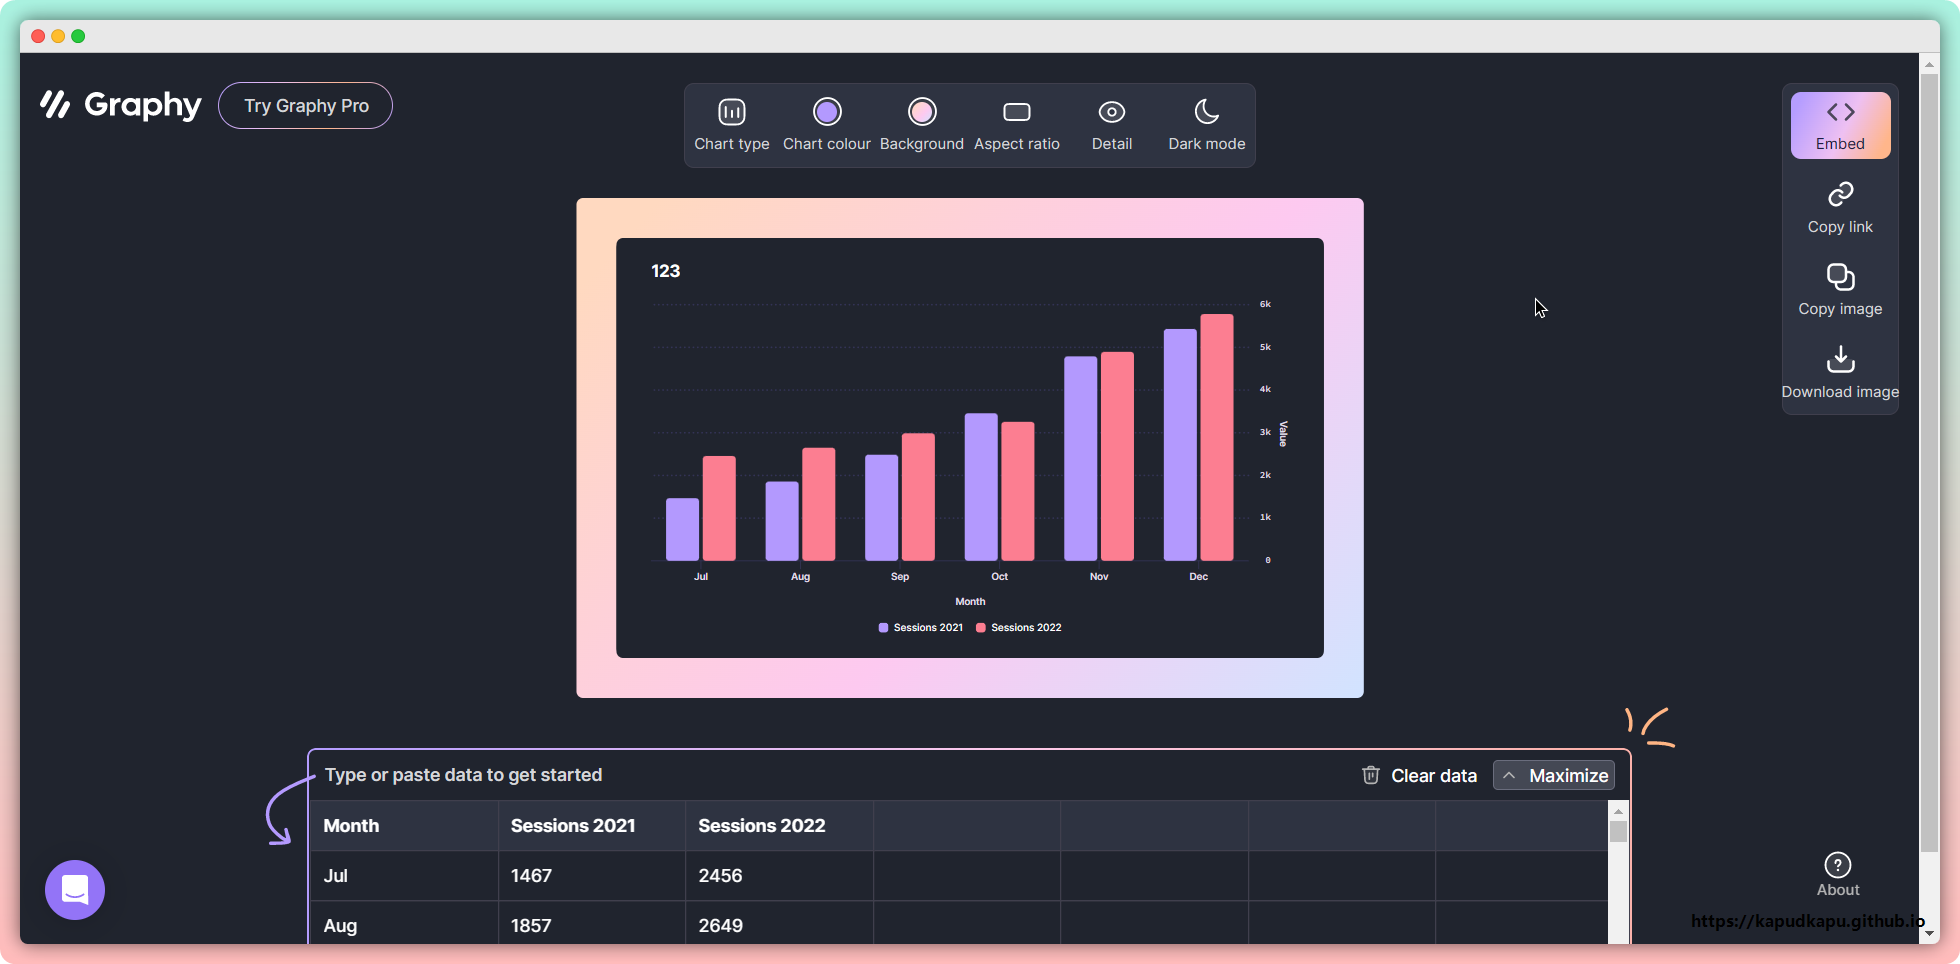Open the Aspect ratio options
Screen dimensions: 1960x964
tap(1016, 125)
